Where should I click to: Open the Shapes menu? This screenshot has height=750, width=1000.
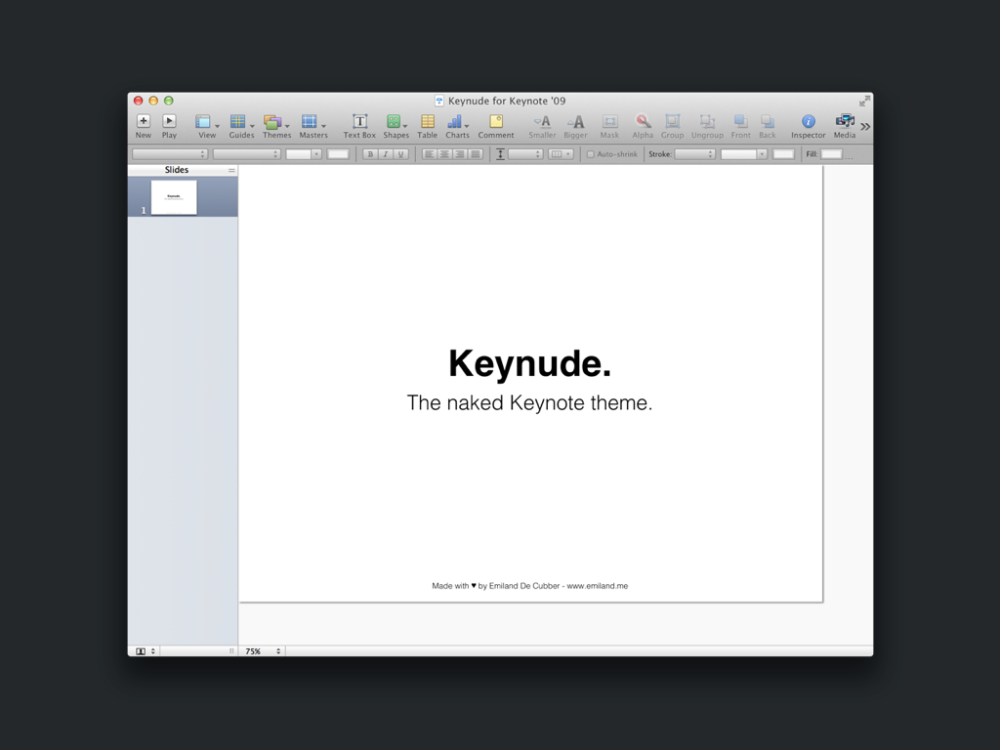396,126
